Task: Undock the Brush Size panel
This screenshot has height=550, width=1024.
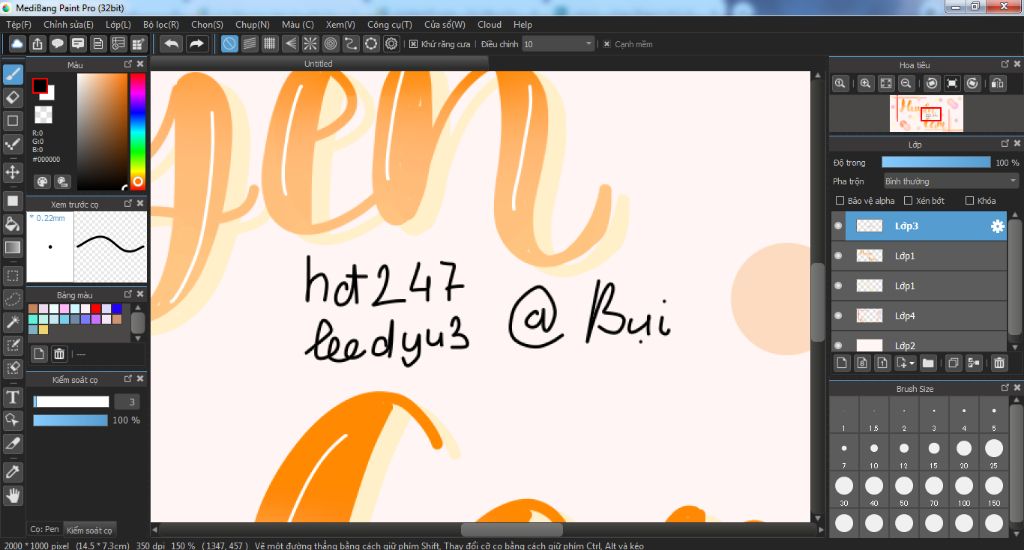Action: tap(1005, 388)
